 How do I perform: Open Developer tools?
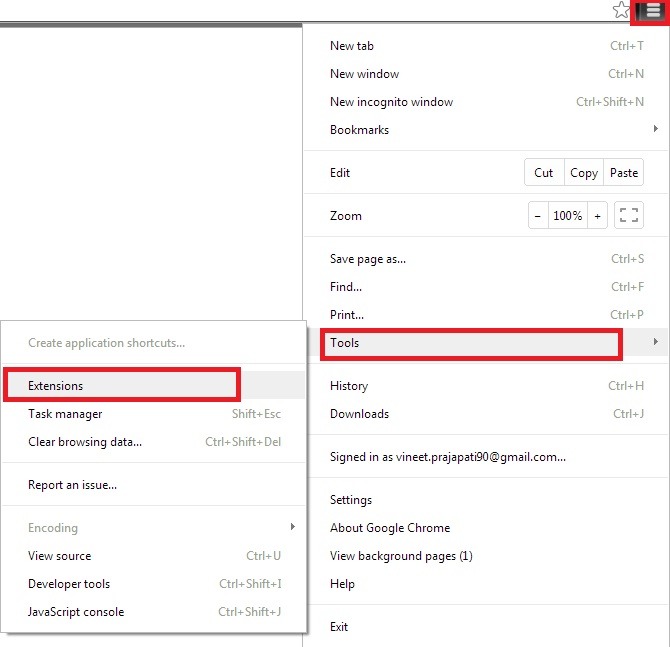pos(69,584)
